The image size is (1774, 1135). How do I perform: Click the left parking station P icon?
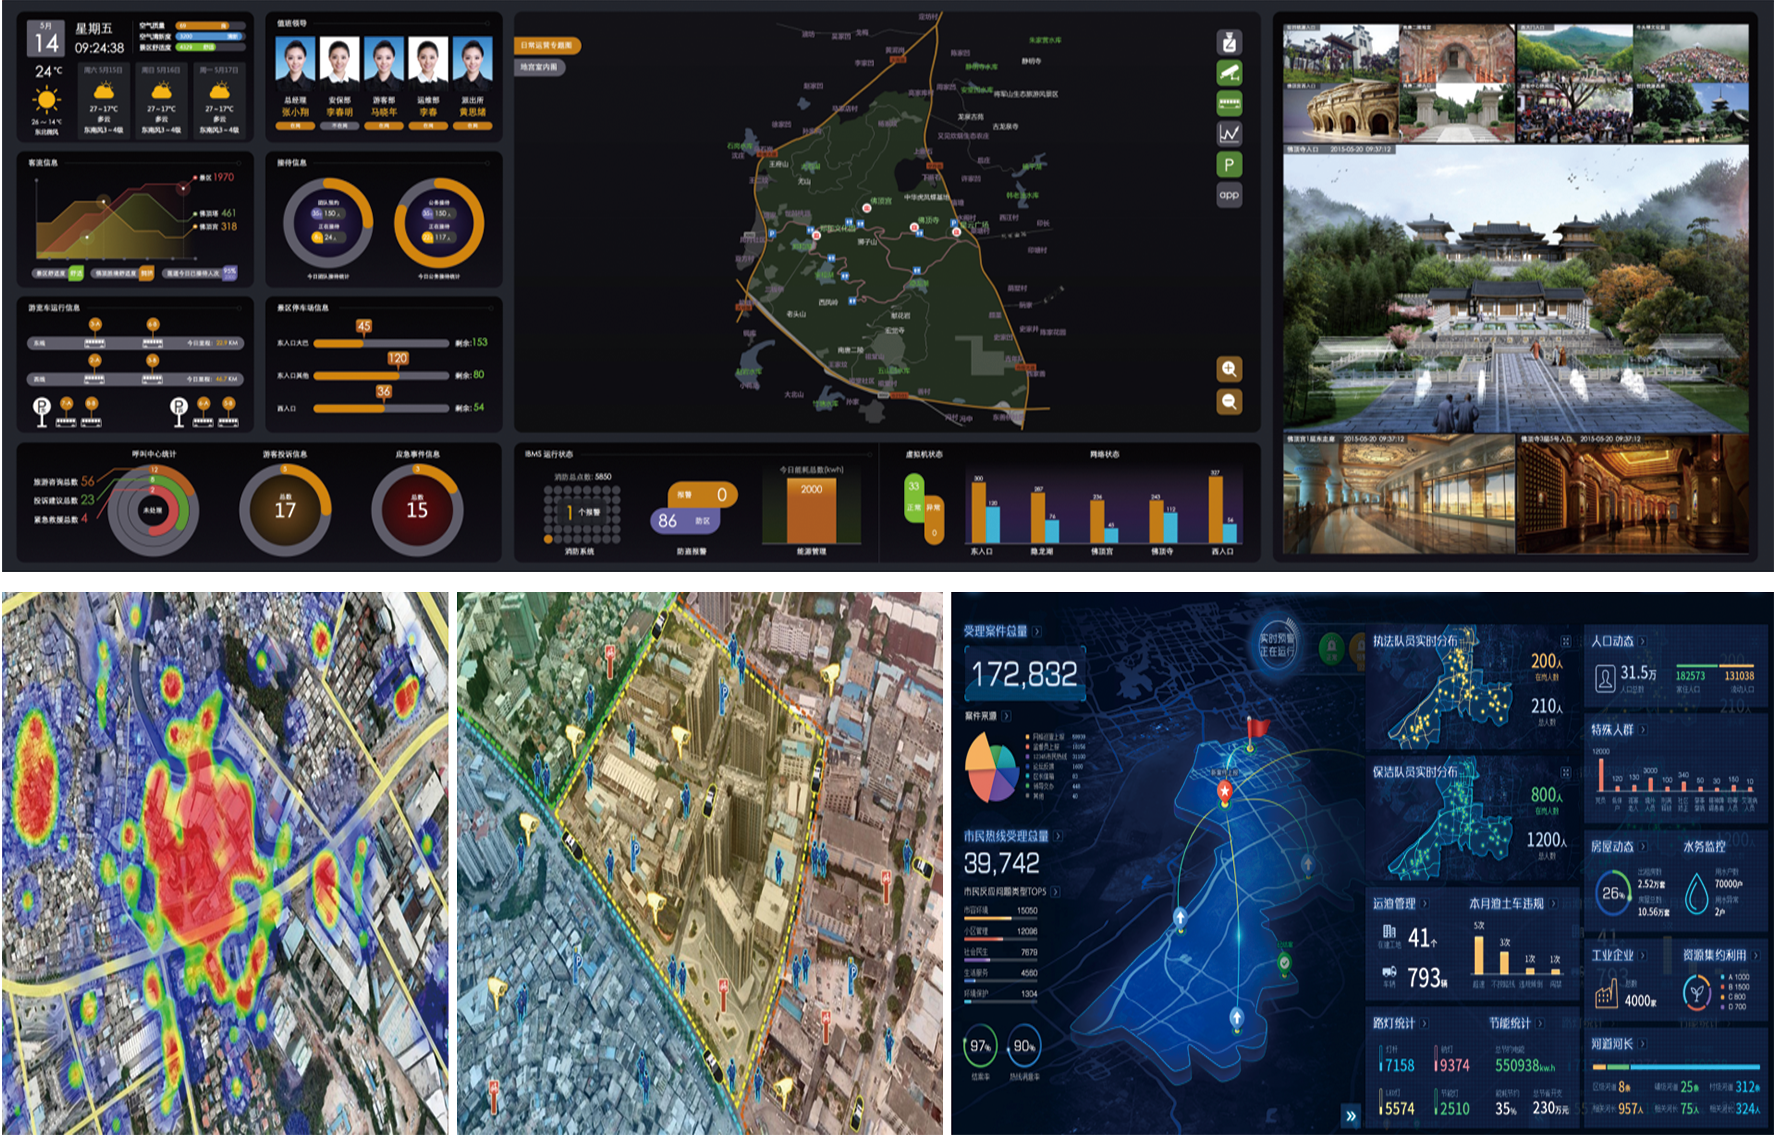click(x=42, y=411)
